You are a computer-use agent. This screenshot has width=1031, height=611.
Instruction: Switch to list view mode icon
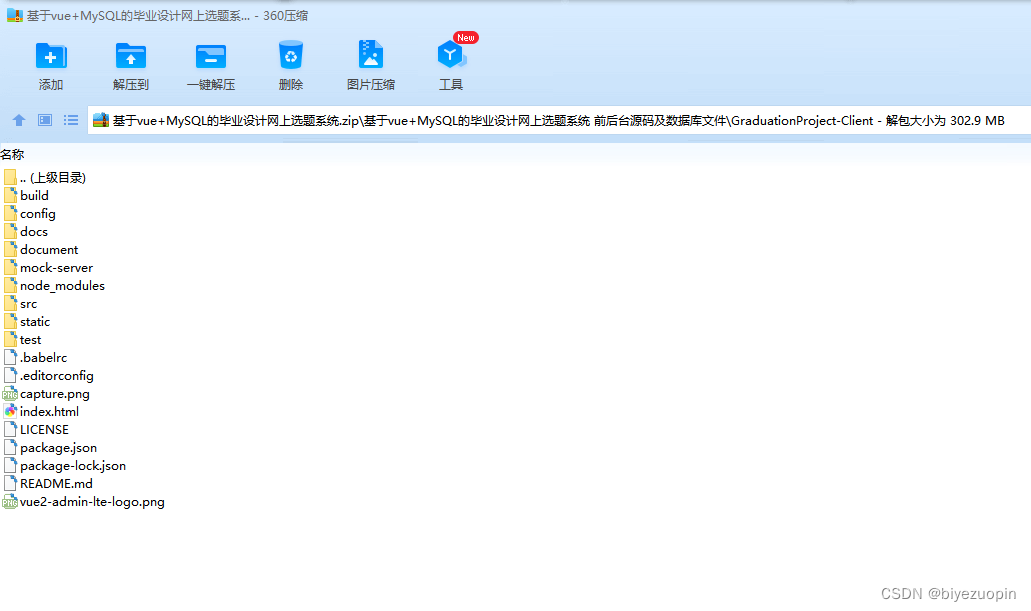coord(71,120)
